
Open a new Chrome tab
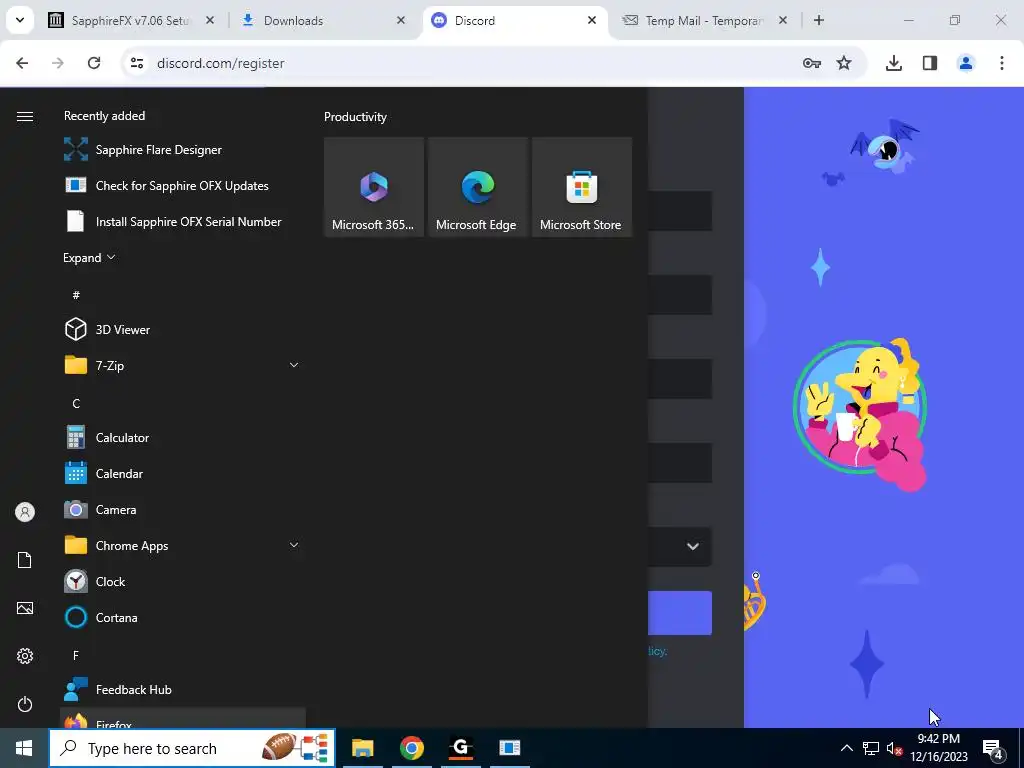(x=819, y=20)
